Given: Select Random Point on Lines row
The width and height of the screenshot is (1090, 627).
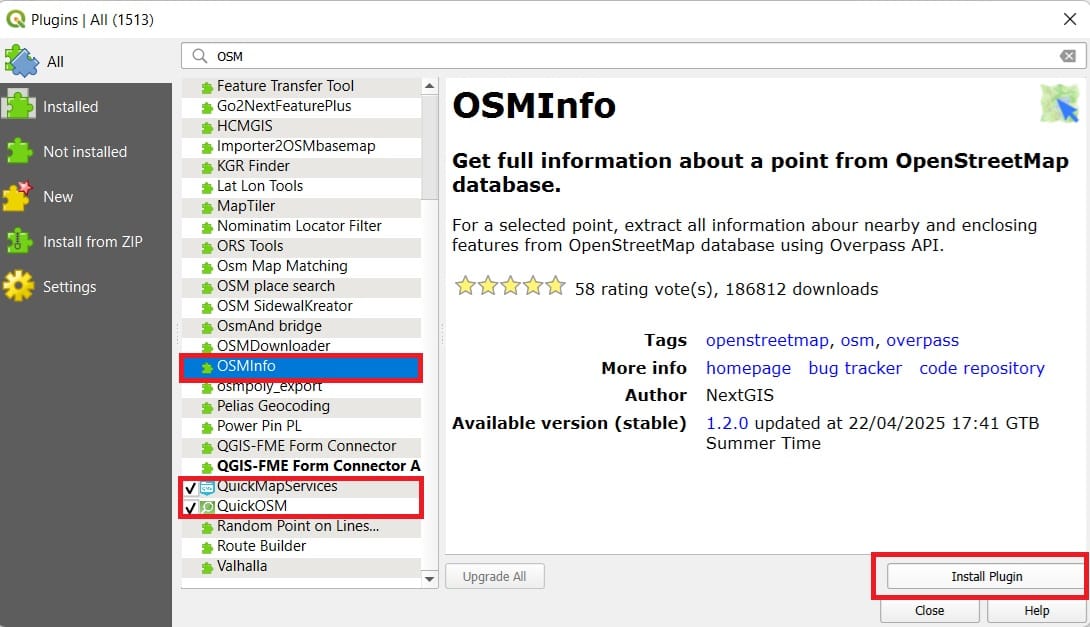Looking at the screenshot, I should point(301,526).
